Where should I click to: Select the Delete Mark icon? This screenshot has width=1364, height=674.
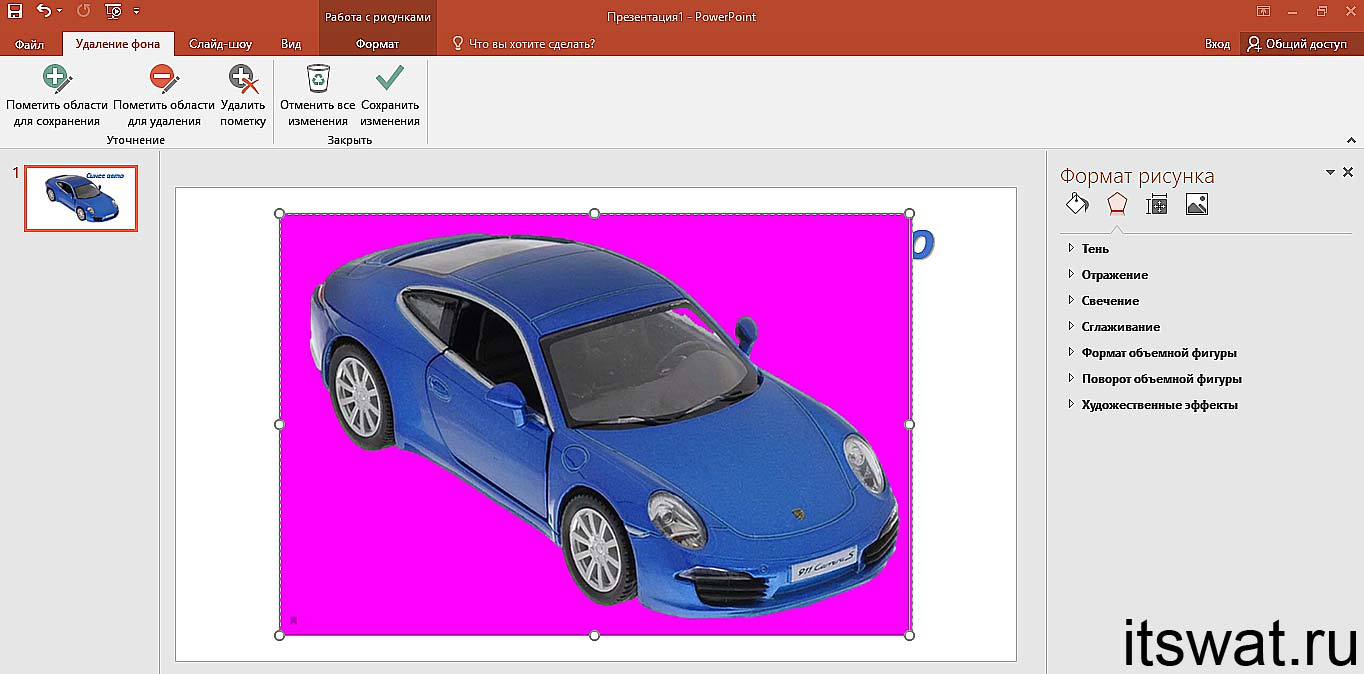(243, 79)
